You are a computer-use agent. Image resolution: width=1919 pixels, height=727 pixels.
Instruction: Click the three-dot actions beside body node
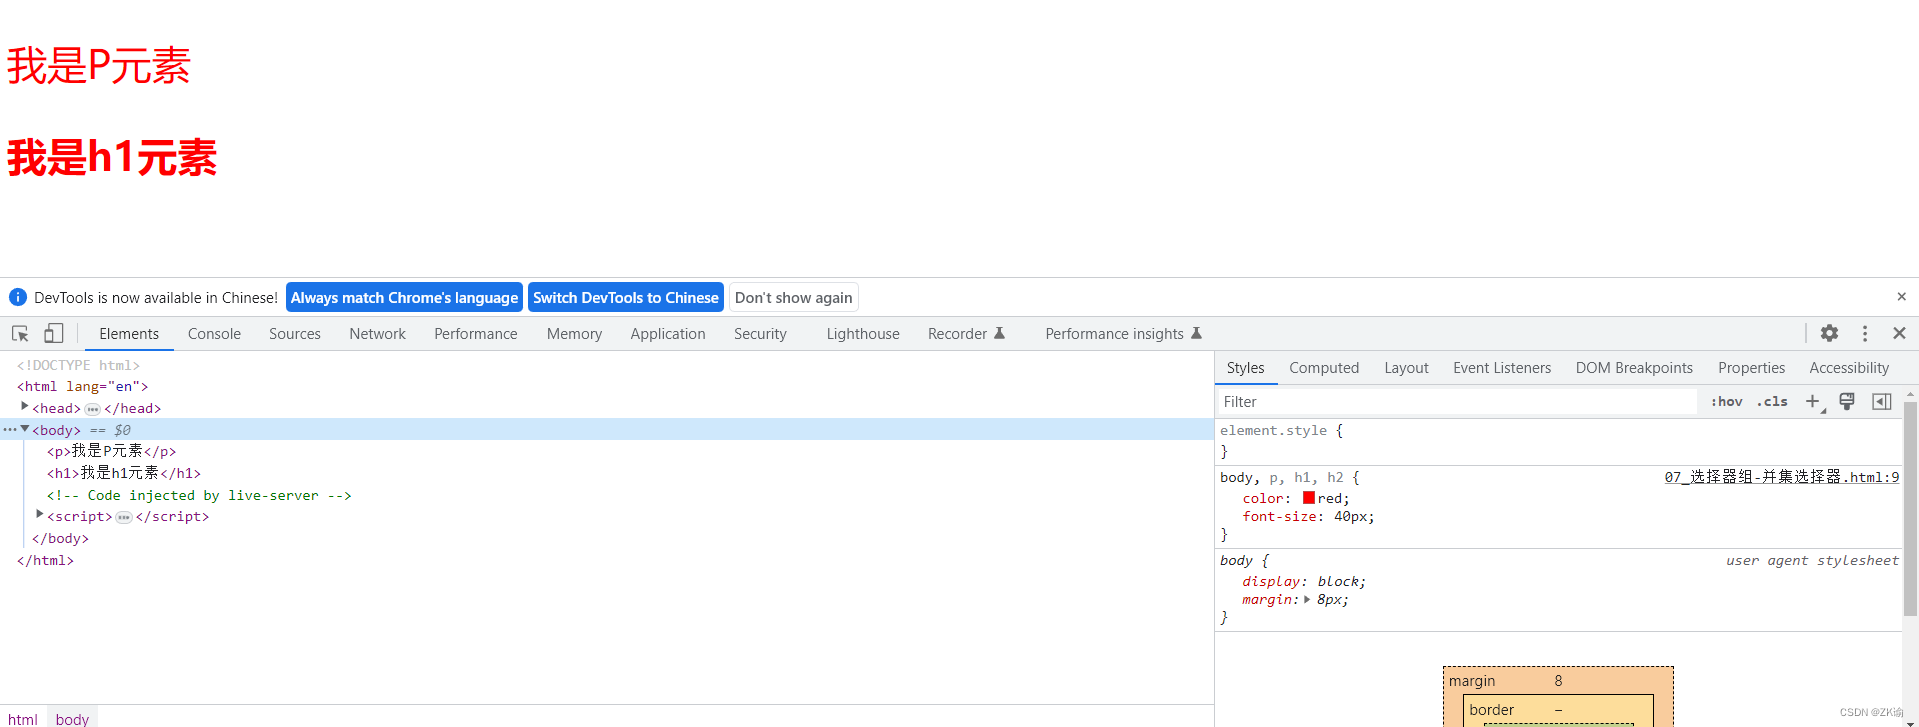[x=9, y=429]
